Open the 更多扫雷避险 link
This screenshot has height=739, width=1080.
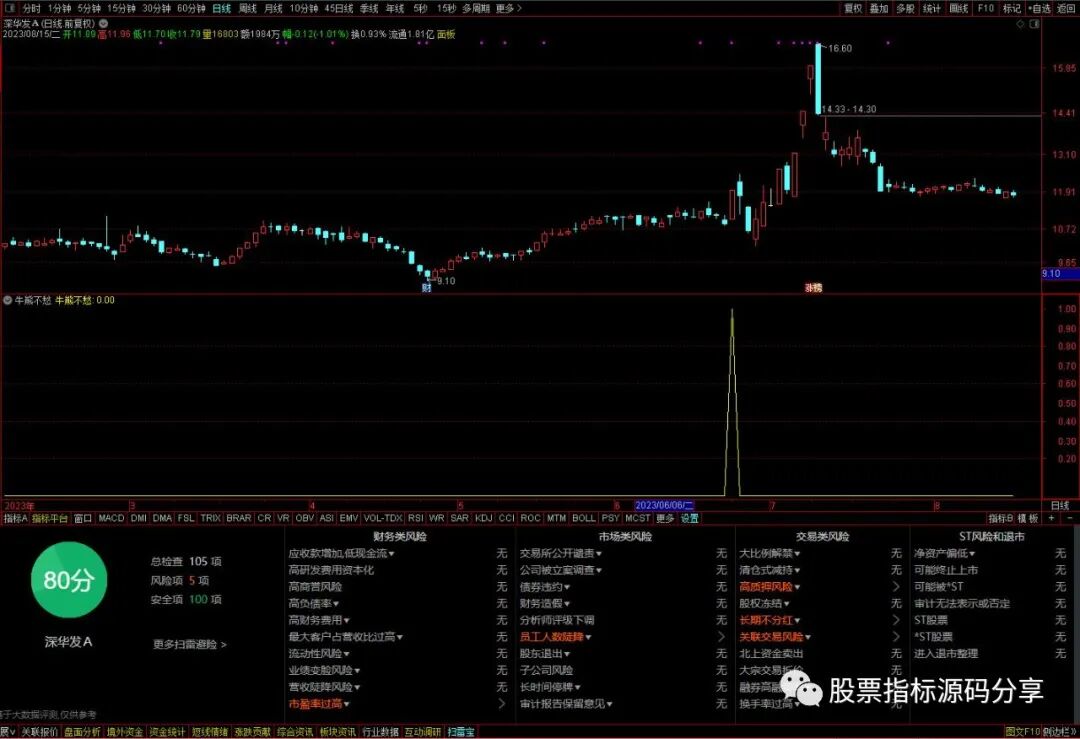click(x=189, y=645)
